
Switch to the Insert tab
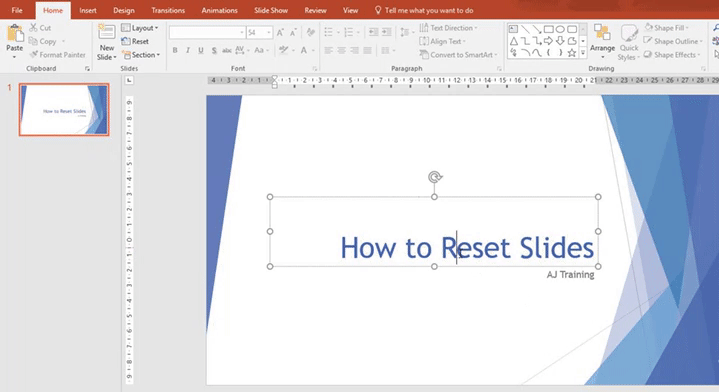(88, 10)
